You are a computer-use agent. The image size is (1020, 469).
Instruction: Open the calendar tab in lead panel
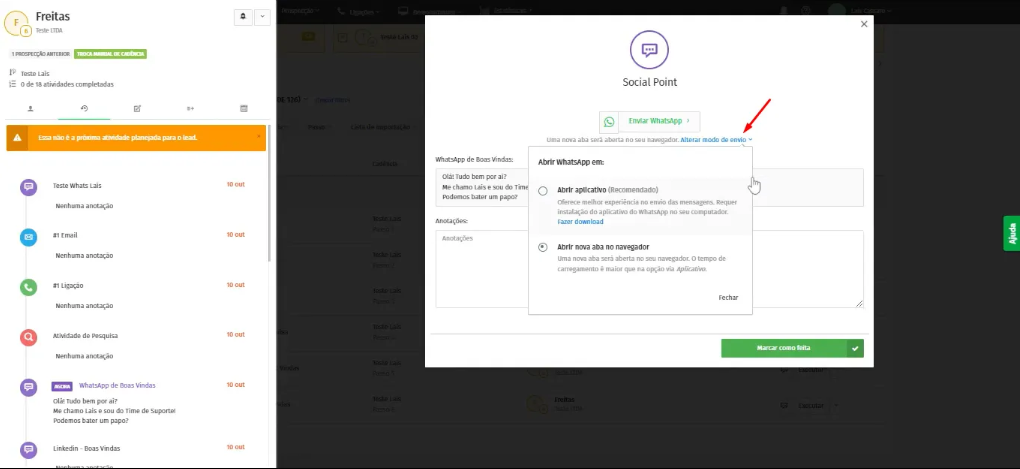click(x=244, y=109)
